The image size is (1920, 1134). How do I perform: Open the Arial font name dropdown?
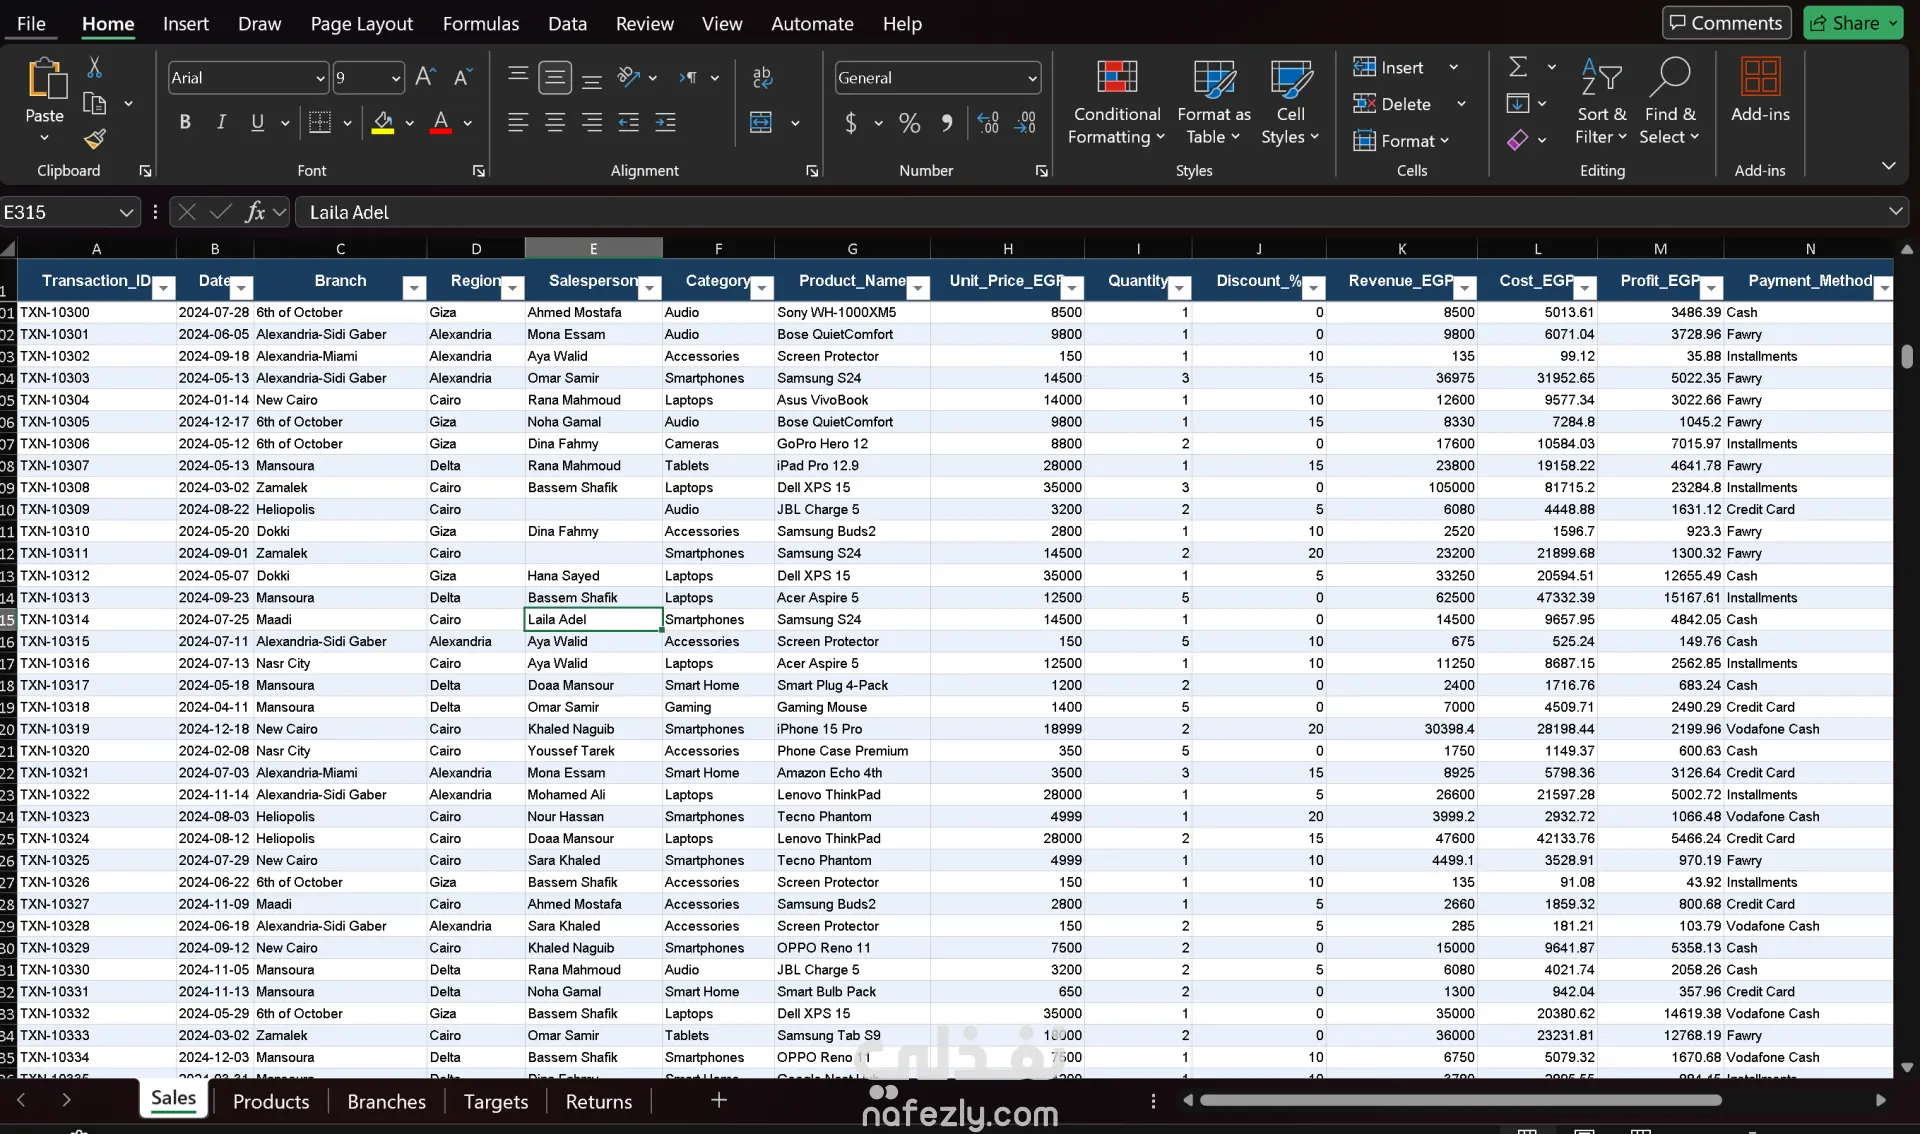tap(320, 78)
